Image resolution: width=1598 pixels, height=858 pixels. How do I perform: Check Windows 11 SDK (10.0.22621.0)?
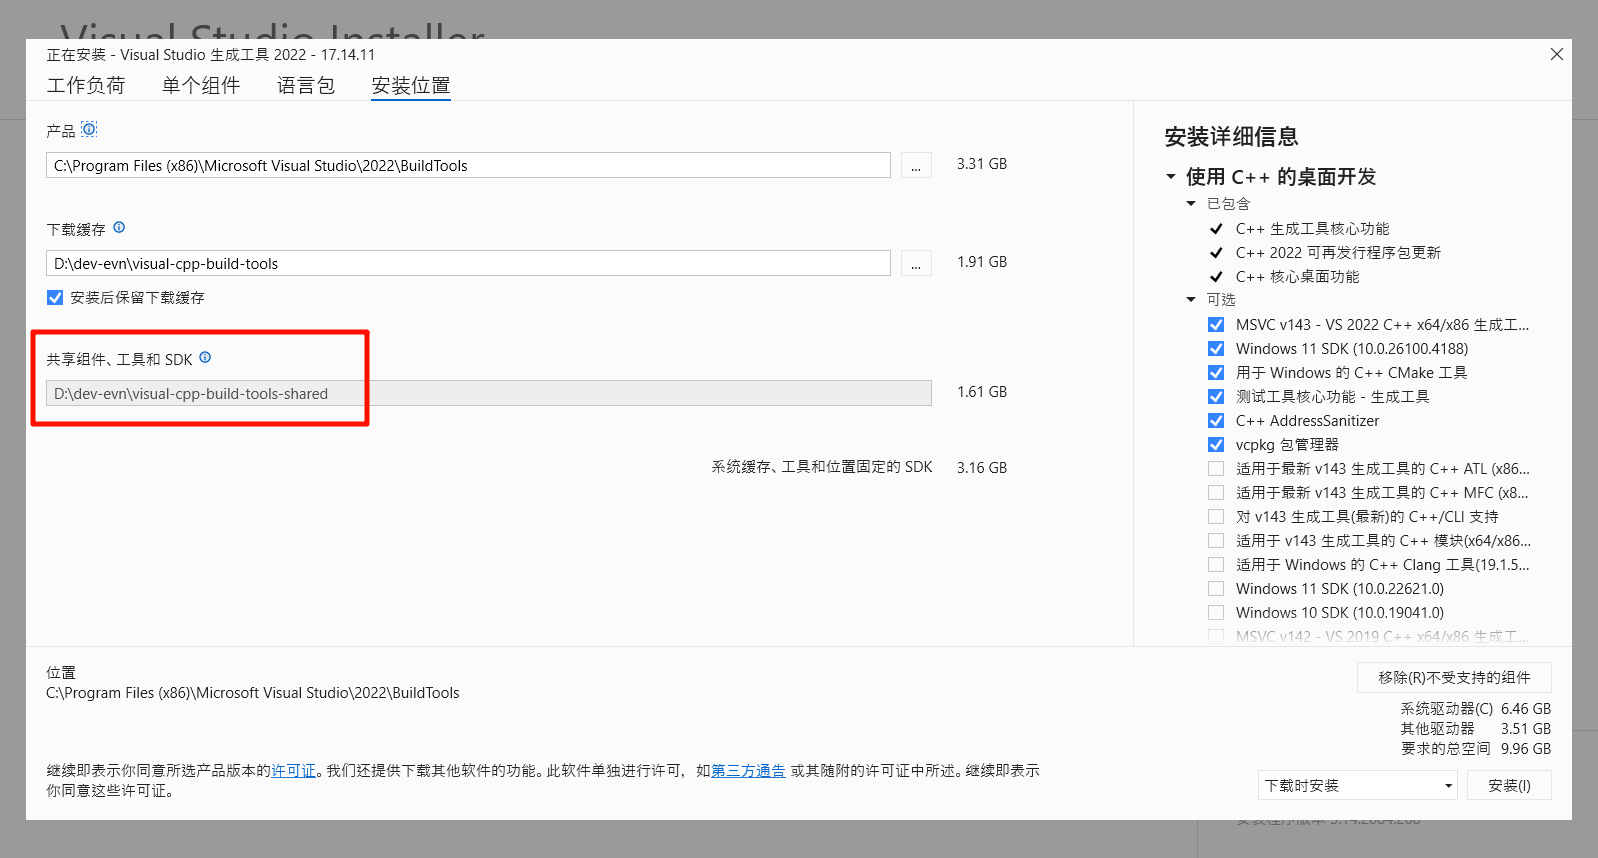click(1216, 588)
